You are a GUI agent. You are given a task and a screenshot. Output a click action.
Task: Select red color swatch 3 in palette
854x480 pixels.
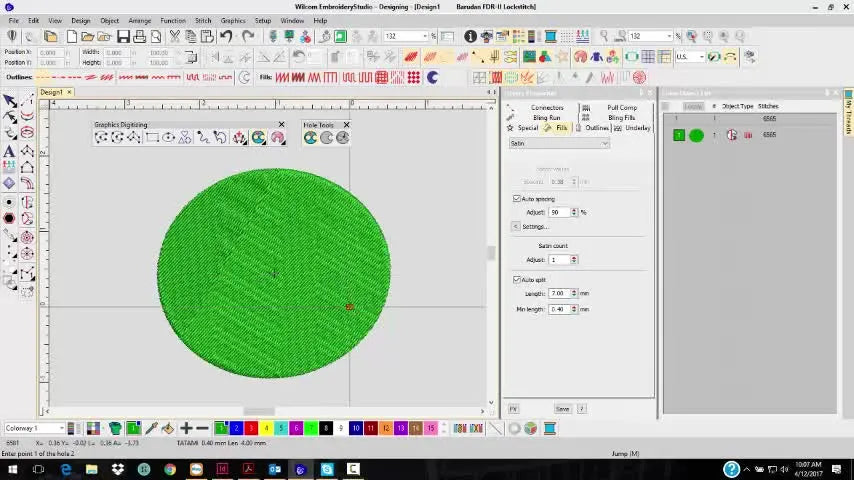(x=251, y=429)
